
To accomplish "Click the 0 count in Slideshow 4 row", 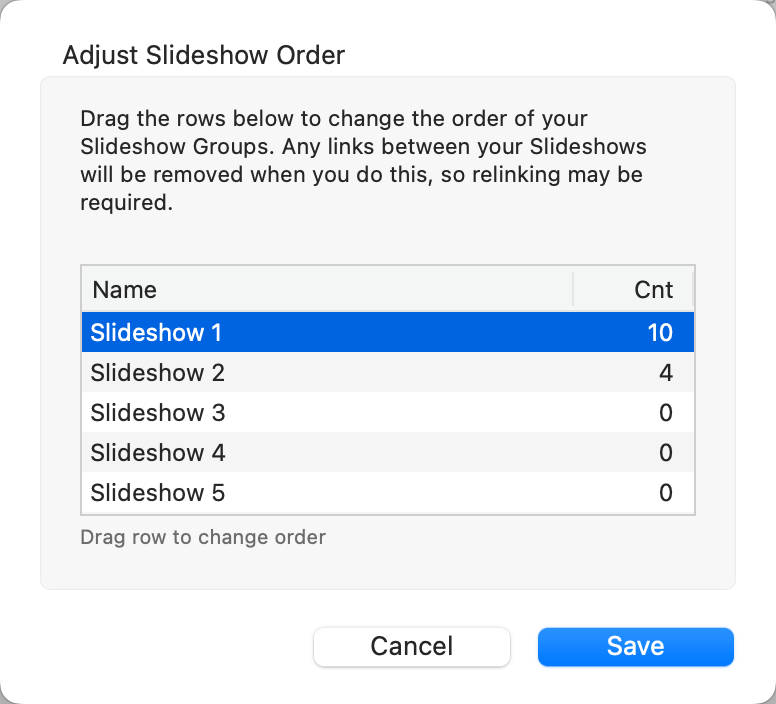I will [666, 453].
